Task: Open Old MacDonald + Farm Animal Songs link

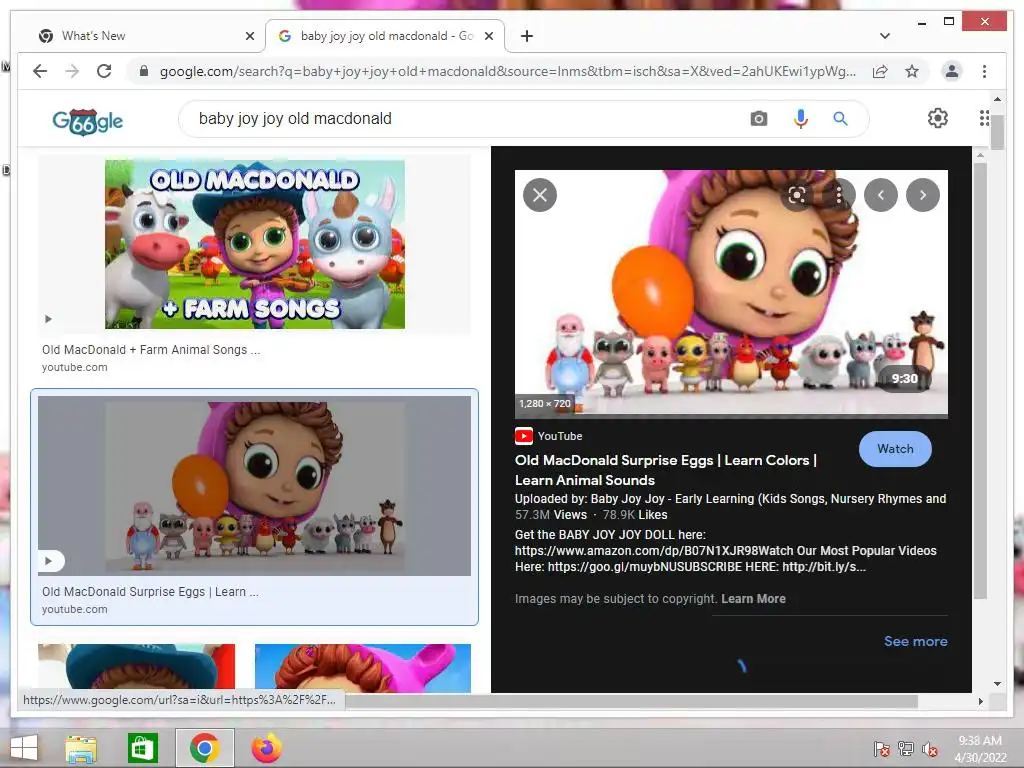Action: point(151,350)
